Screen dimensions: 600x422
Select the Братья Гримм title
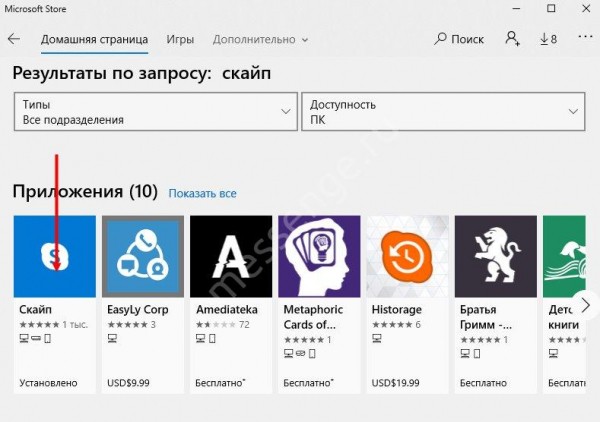[486, 317]
